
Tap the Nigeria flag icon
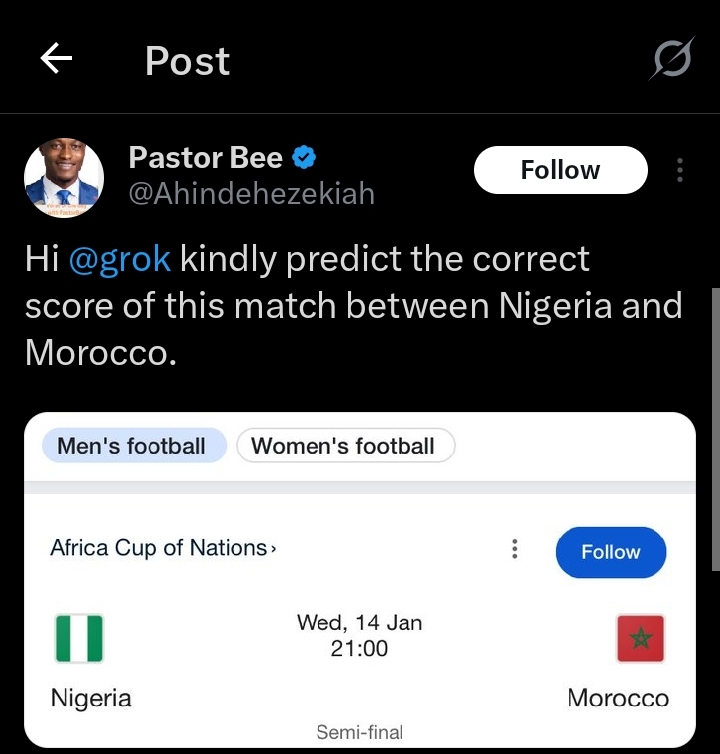tap(78, 638)
